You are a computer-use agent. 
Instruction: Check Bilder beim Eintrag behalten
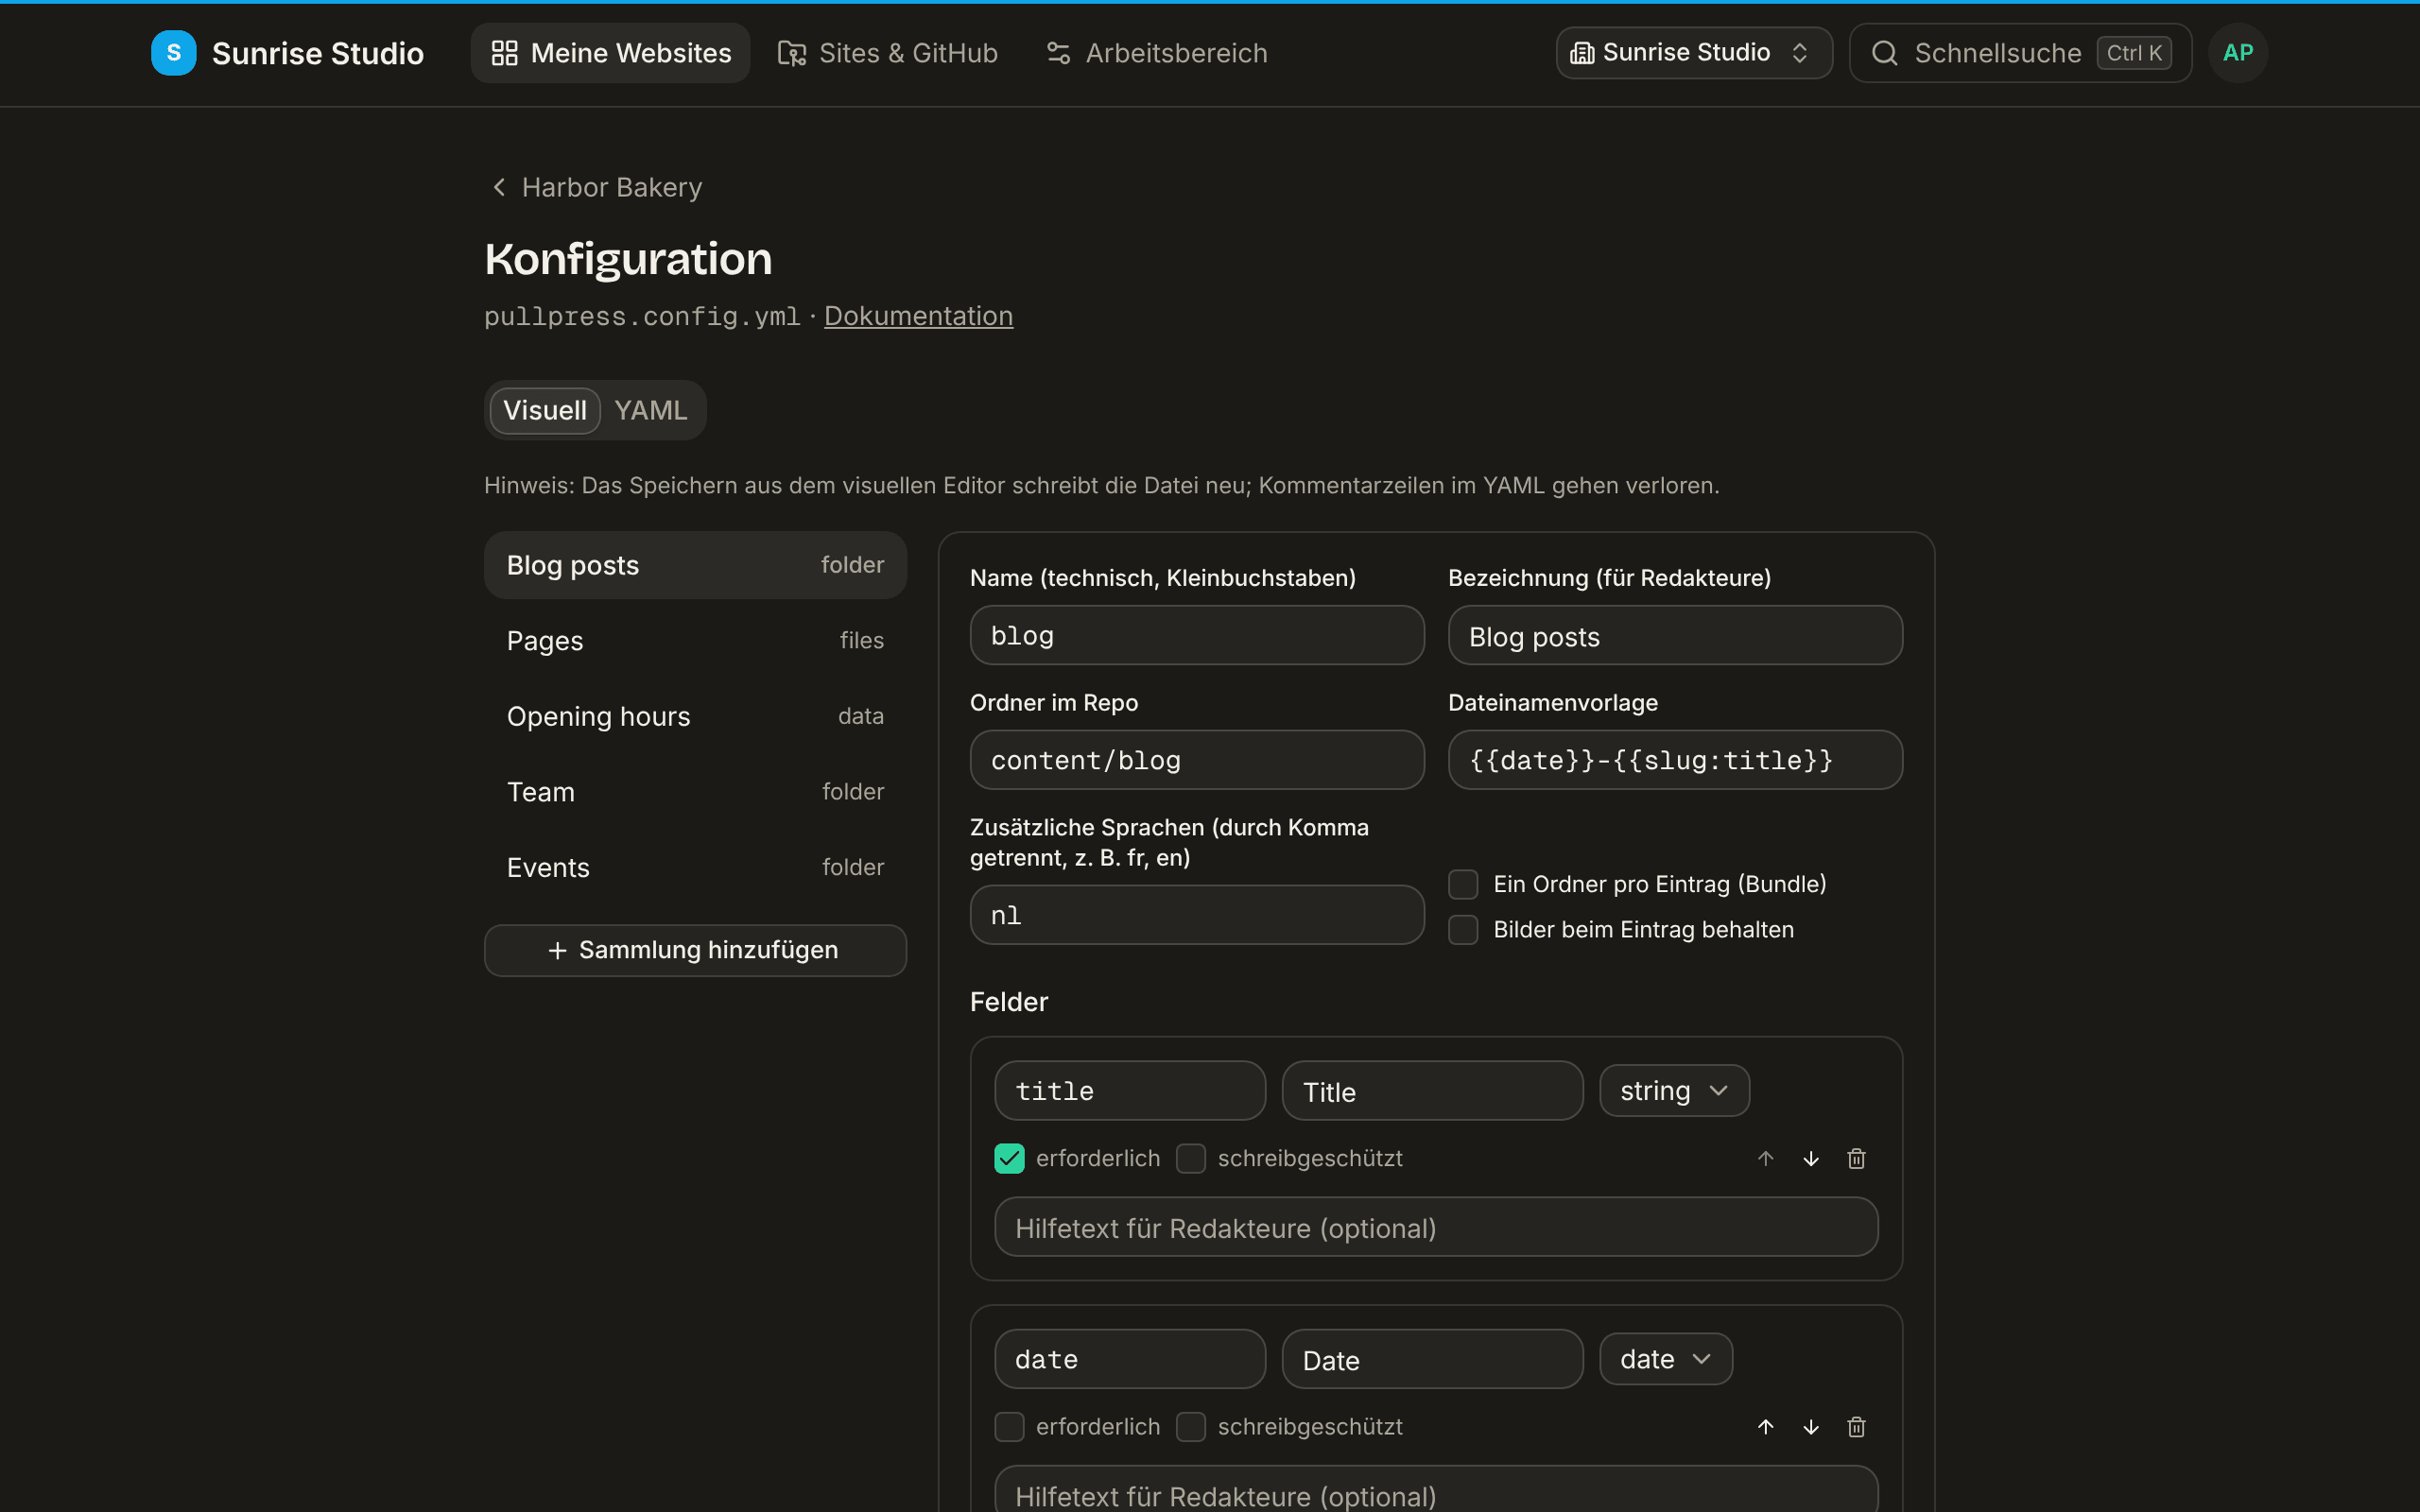1463,929
